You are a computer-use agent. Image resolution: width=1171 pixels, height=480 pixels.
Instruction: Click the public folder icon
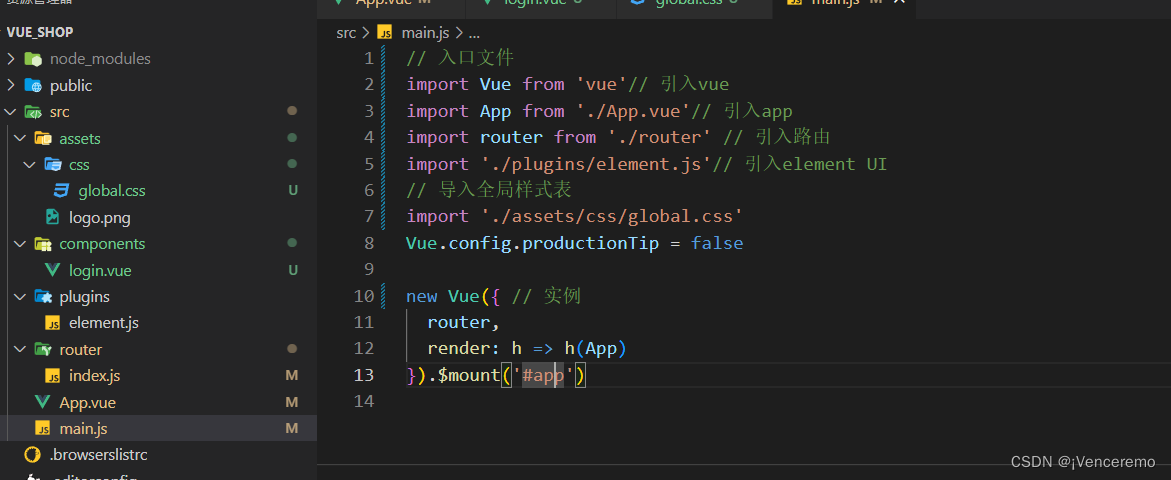tap(33, 86)
